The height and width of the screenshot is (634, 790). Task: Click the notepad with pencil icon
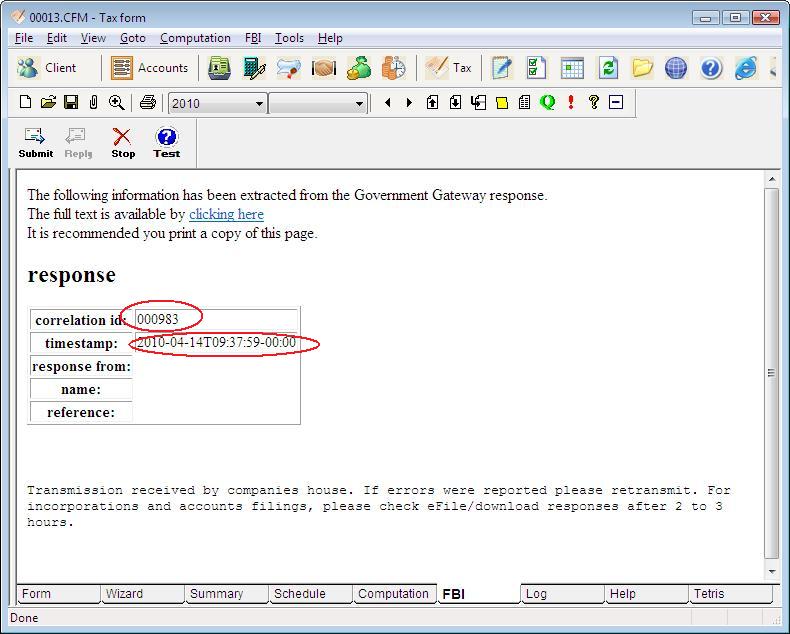[502, 68]
